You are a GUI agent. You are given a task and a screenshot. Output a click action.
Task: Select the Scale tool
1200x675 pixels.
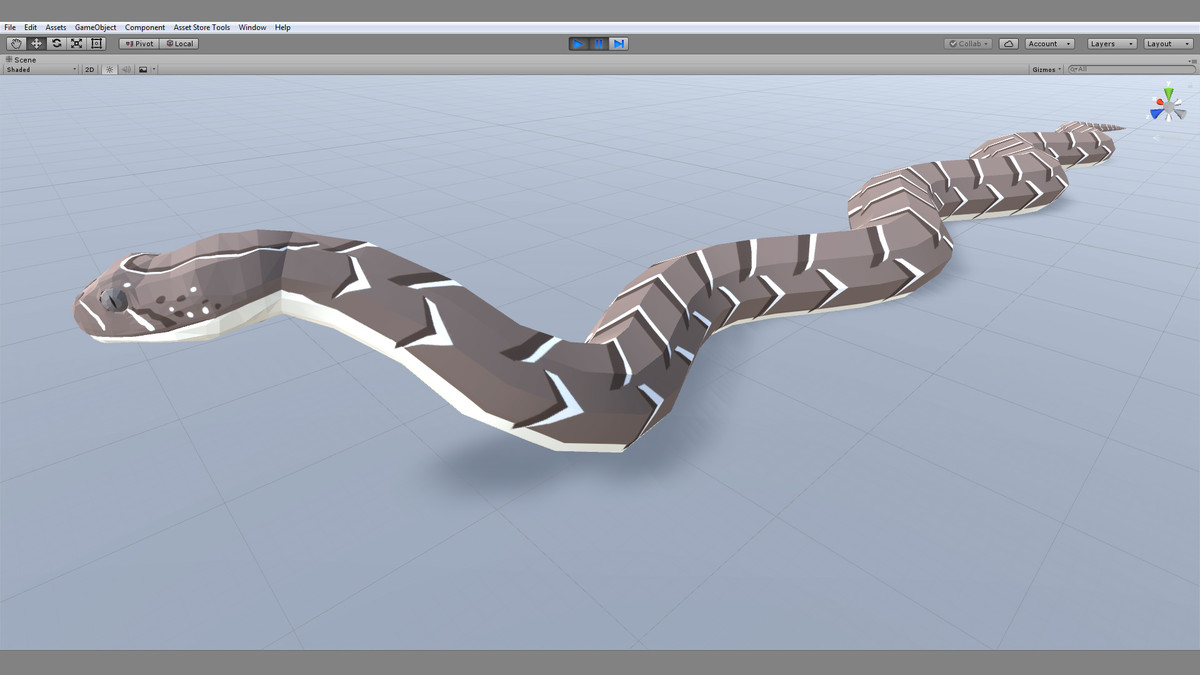tap(76, 43)
